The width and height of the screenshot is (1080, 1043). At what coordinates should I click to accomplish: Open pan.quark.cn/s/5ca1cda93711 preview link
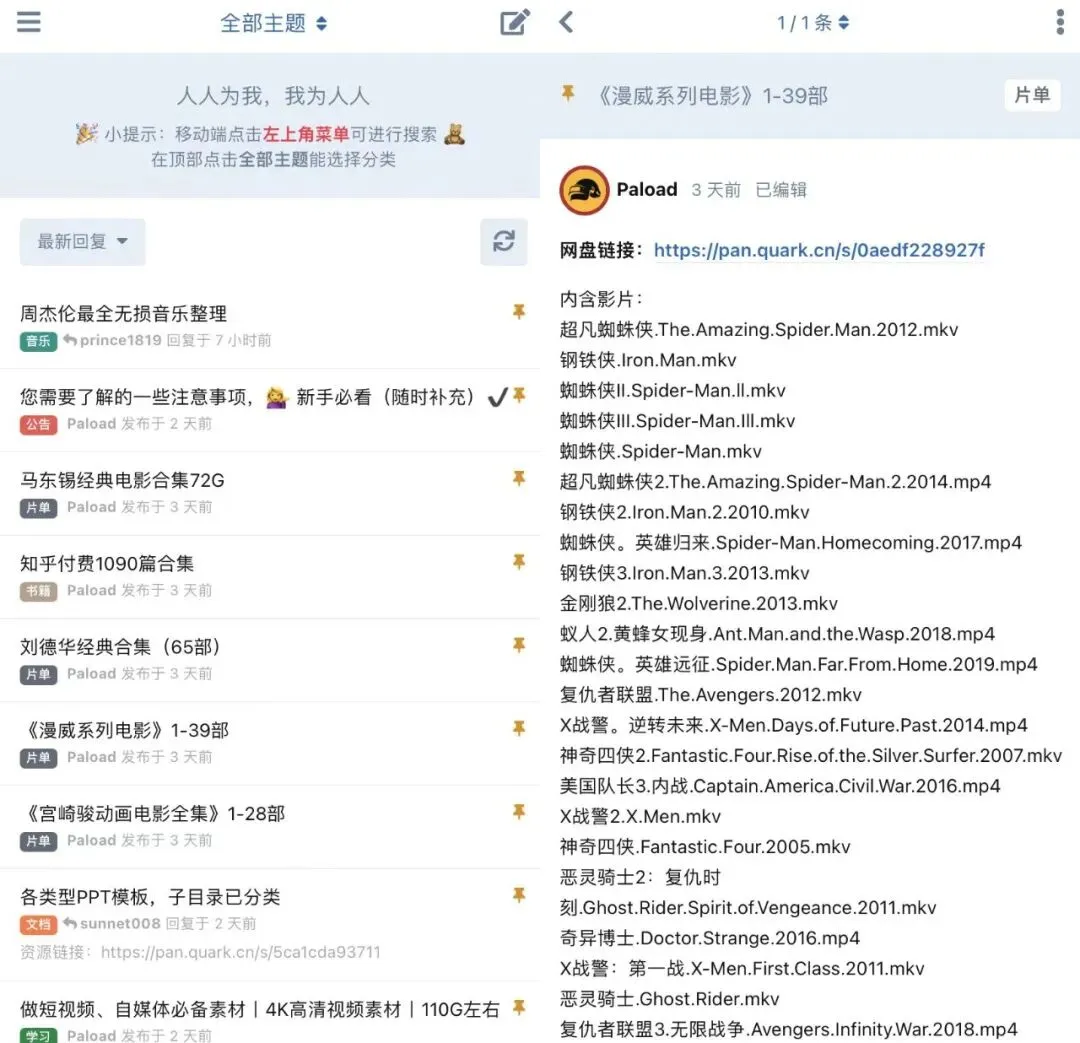tap(240, 952)
